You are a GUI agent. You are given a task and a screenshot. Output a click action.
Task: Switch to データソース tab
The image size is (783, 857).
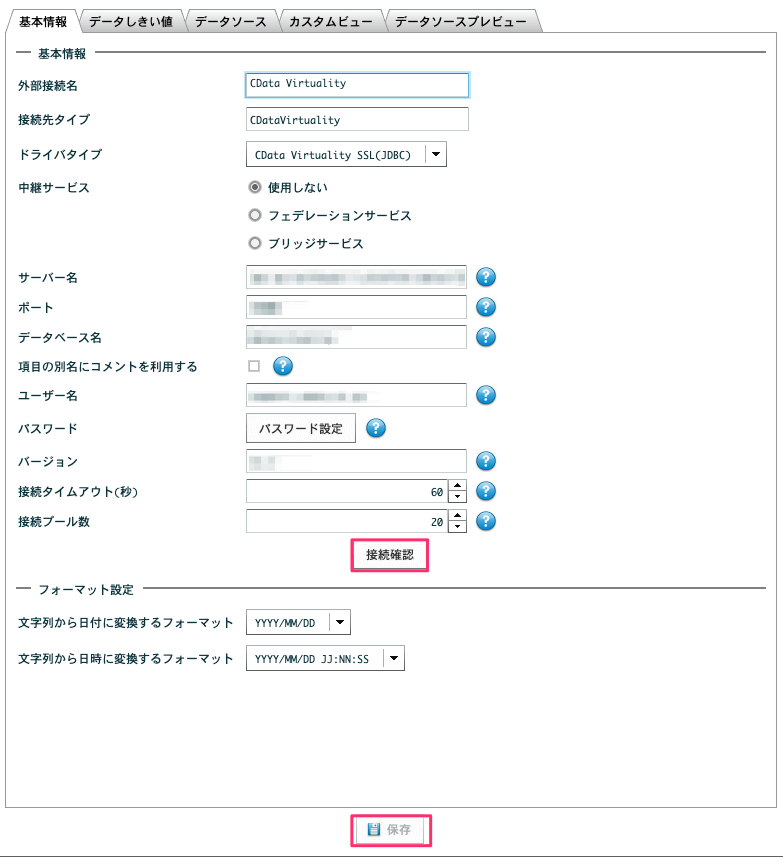click(x=231, y=21)
